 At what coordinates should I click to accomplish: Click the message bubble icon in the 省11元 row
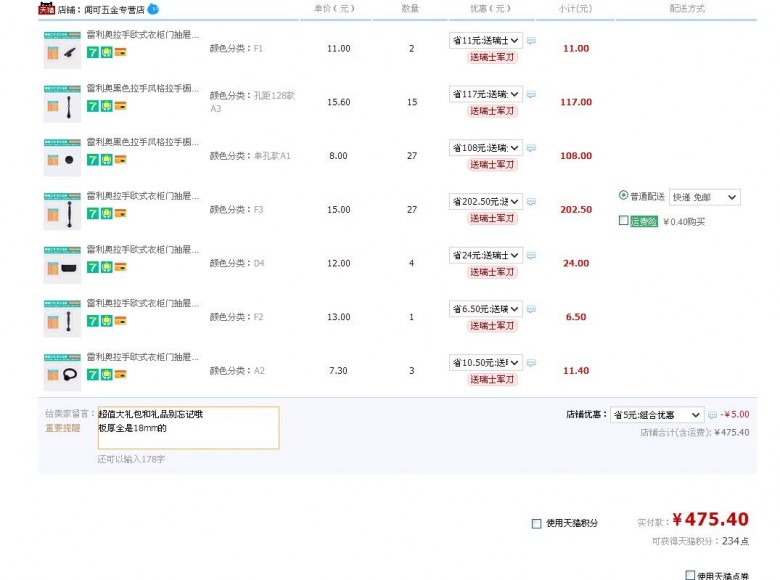coord(531,41)
